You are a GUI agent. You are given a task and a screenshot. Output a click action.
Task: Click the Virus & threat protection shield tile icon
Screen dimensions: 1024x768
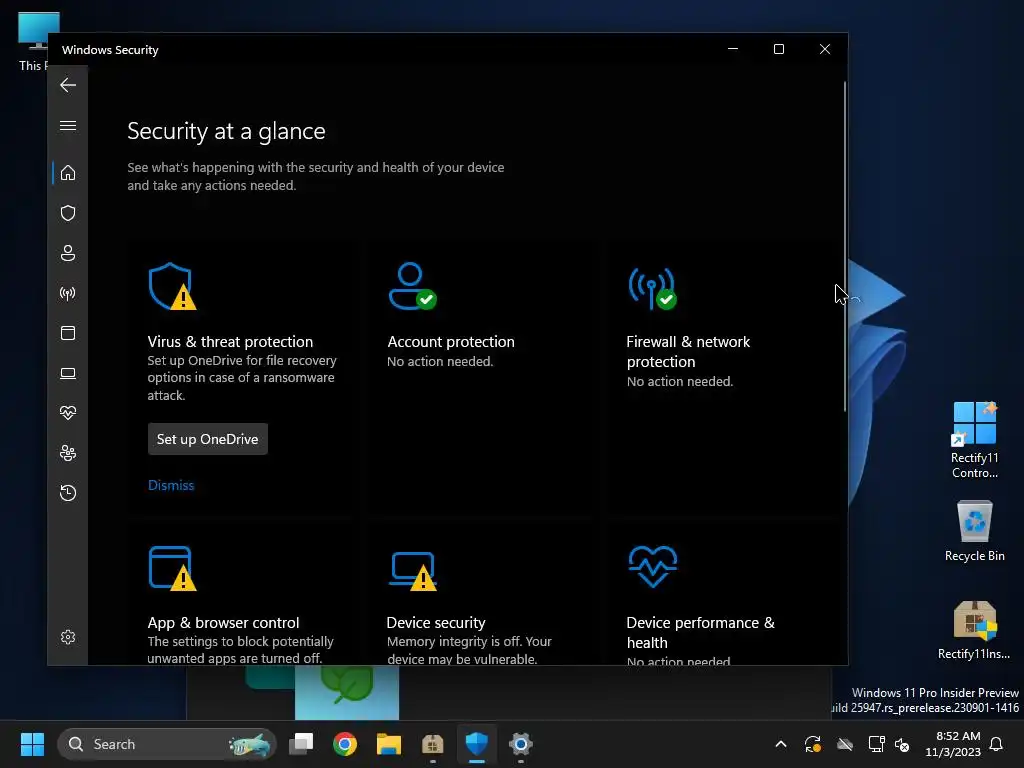click(x=172, y=286)
